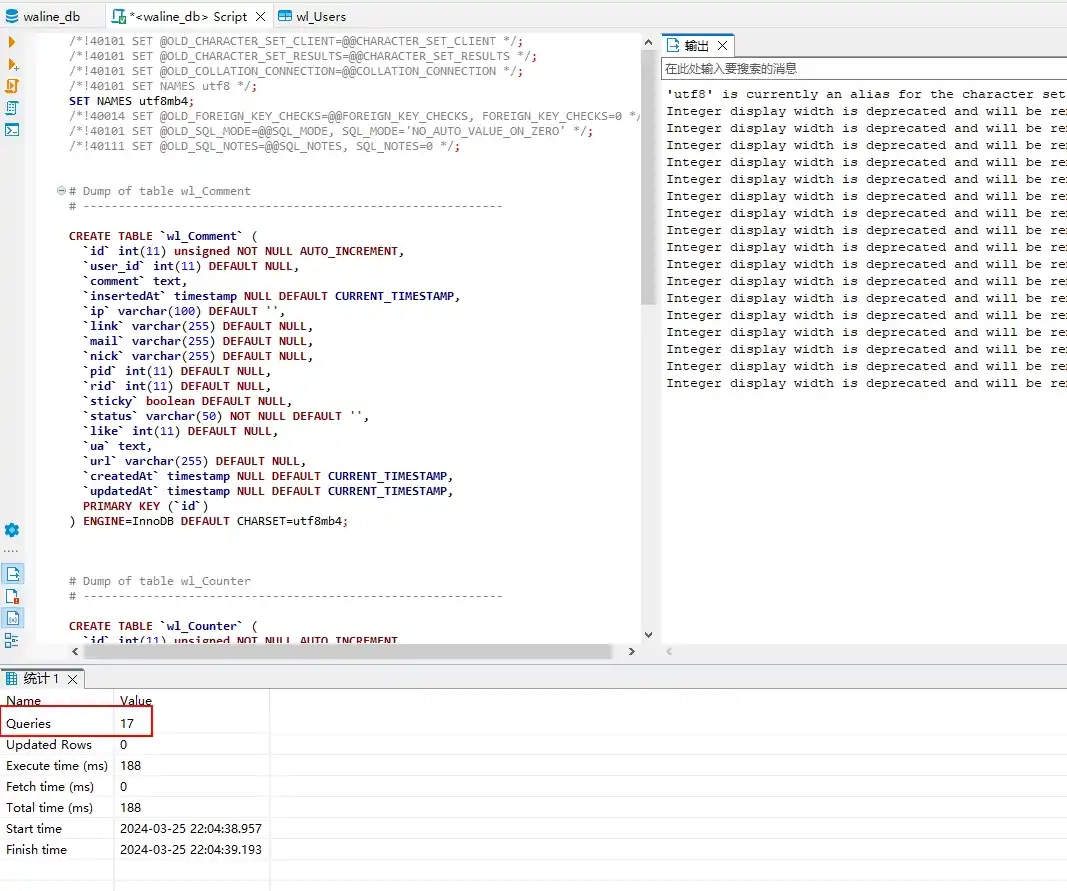
Task: Close the 统计 1 results tab
Action: [72, 679]
